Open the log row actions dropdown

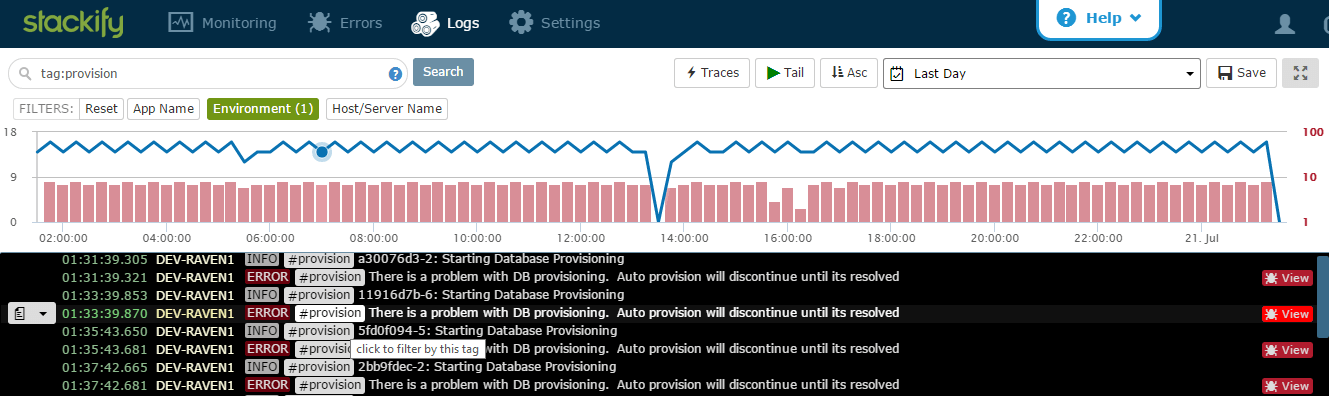30,314
